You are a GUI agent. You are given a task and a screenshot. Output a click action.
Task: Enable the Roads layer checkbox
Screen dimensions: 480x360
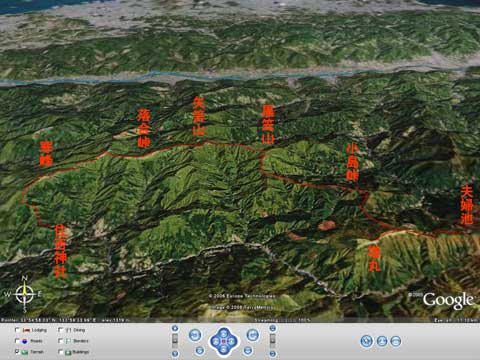(17, 341)
